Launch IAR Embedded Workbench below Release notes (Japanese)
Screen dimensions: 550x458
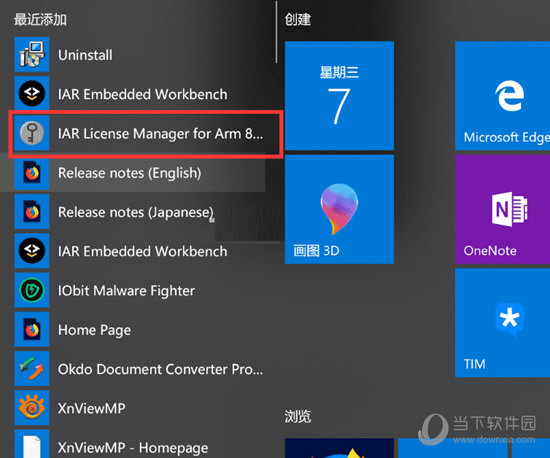point(142,251)
